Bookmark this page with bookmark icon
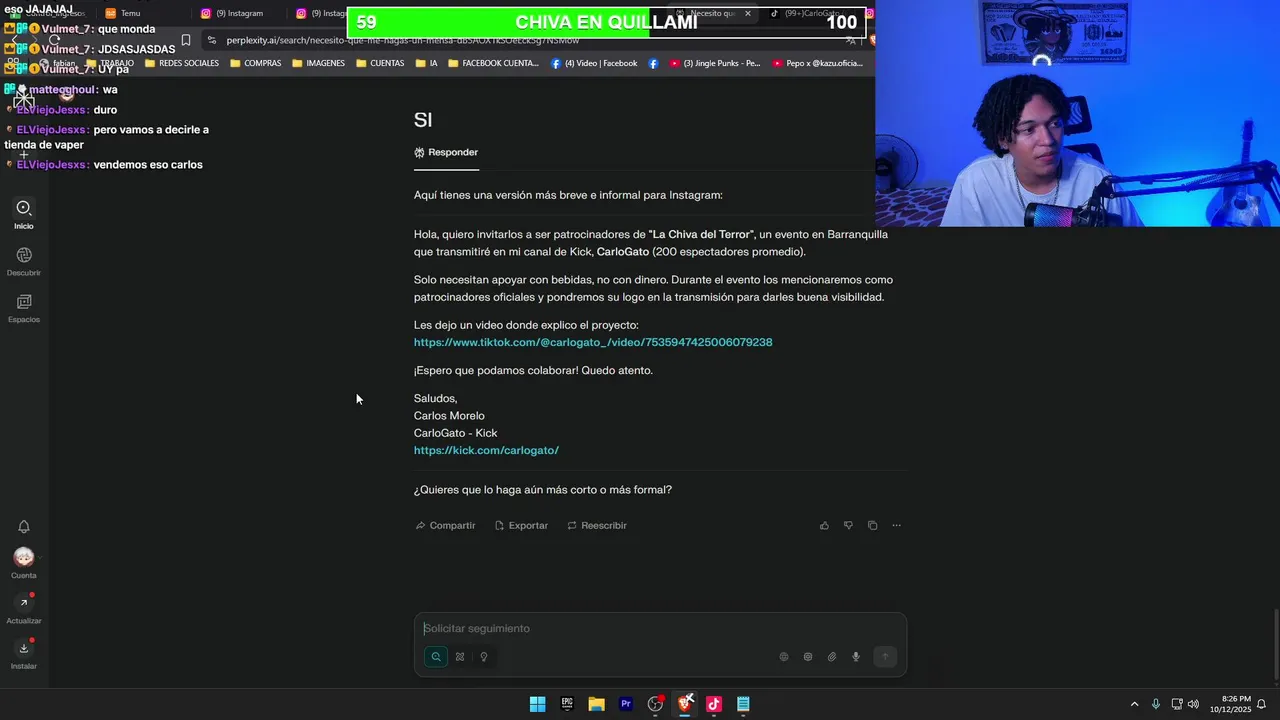The height and width of the screenshot is (720, 1280). [x=186, y=41]
